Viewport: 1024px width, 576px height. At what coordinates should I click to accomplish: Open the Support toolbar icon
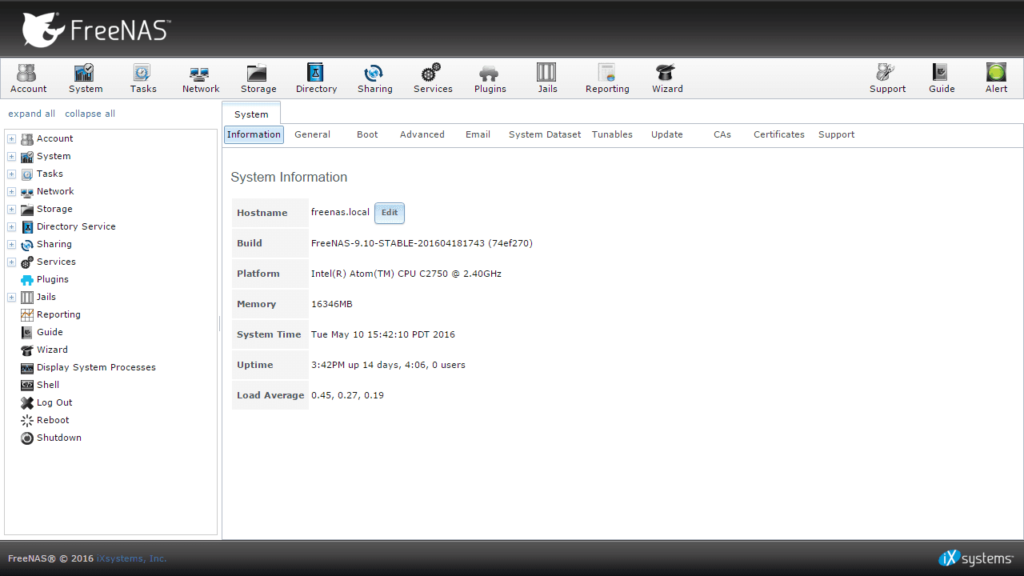[887, 78]
